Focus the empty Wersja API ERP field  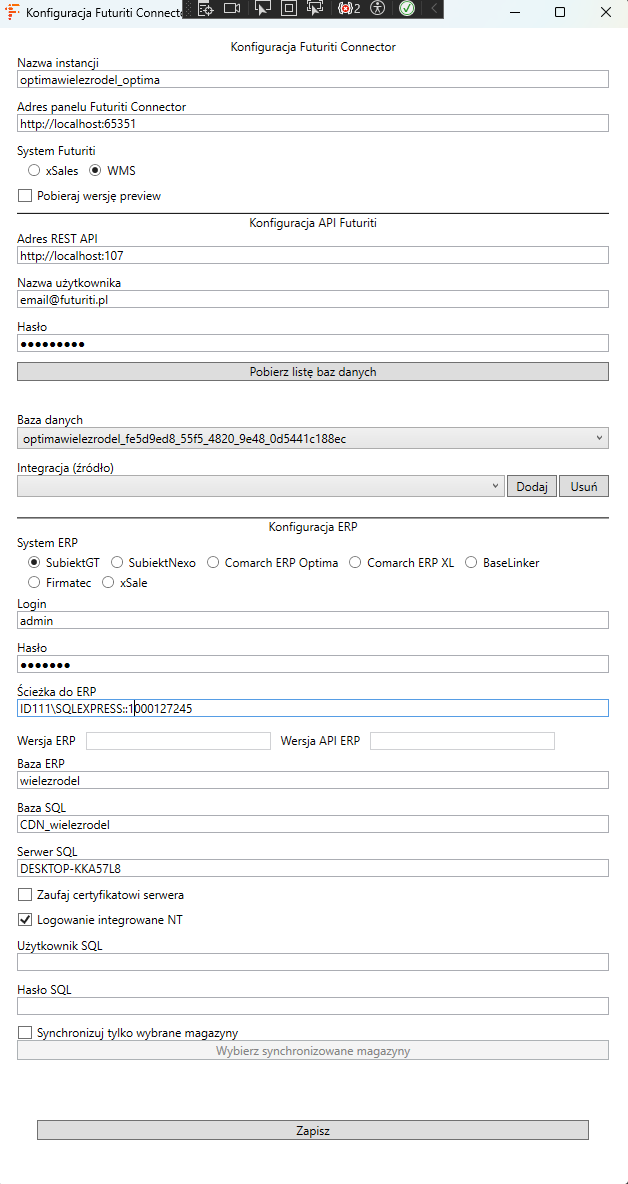(463, 741)
